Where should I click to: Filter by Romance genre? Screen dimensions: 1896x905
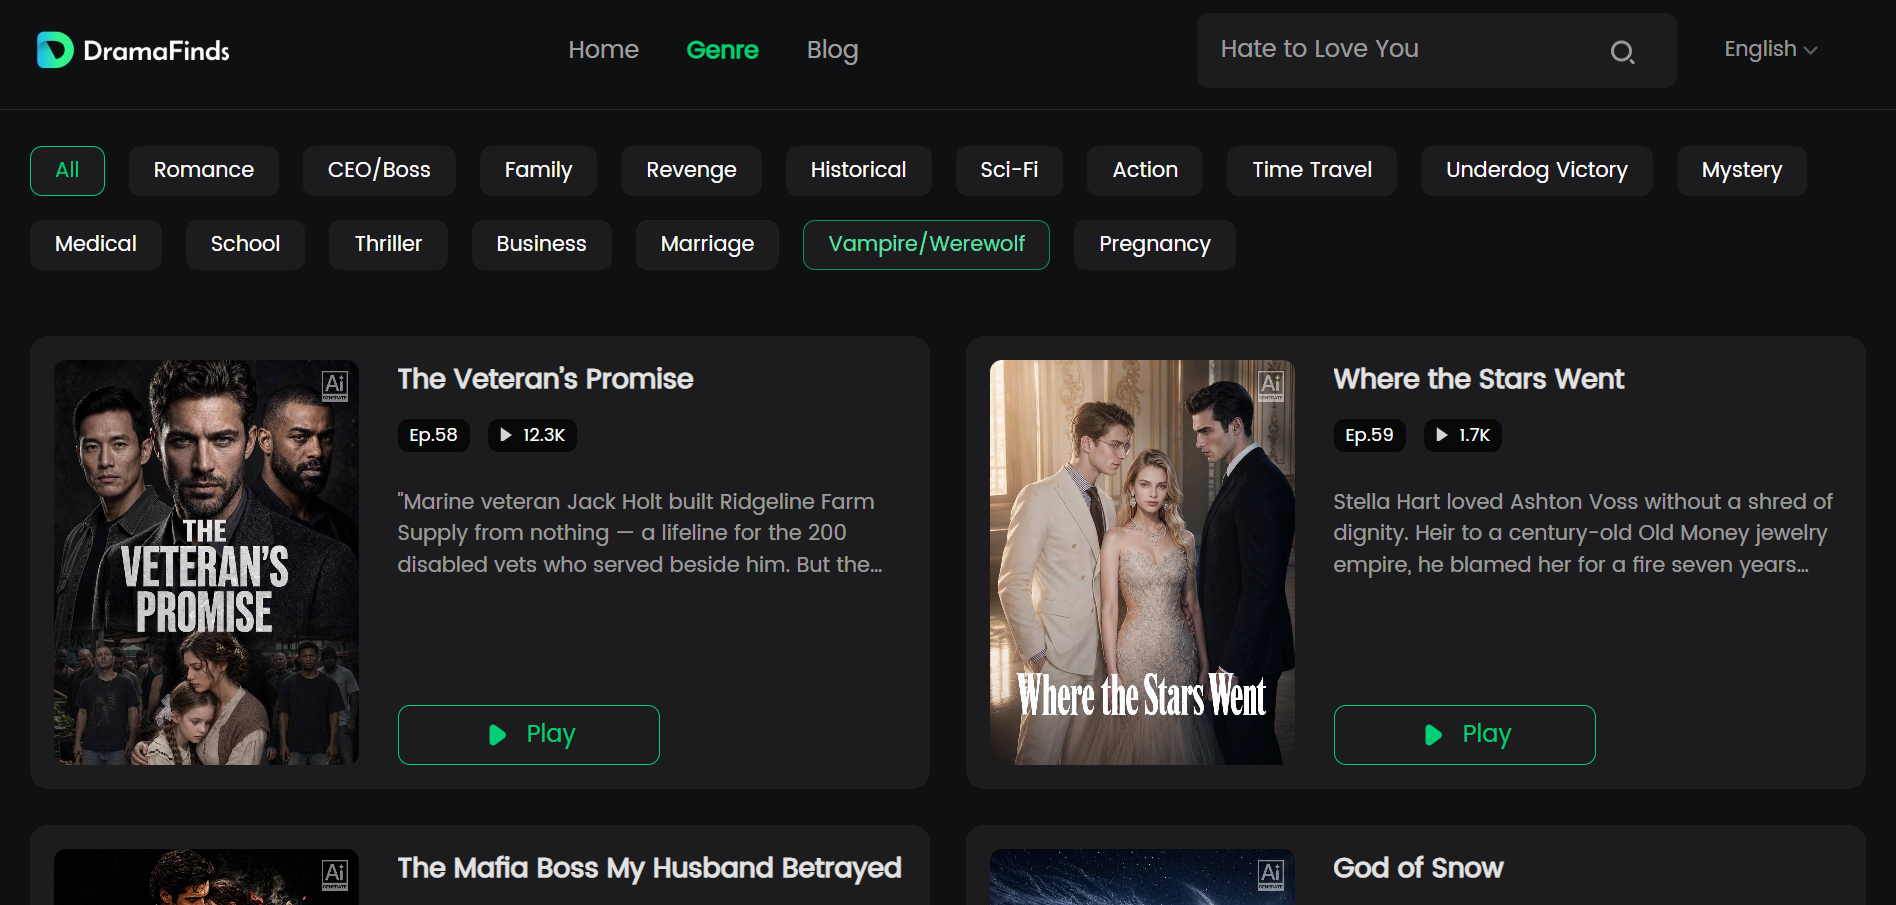pos(204,171)
